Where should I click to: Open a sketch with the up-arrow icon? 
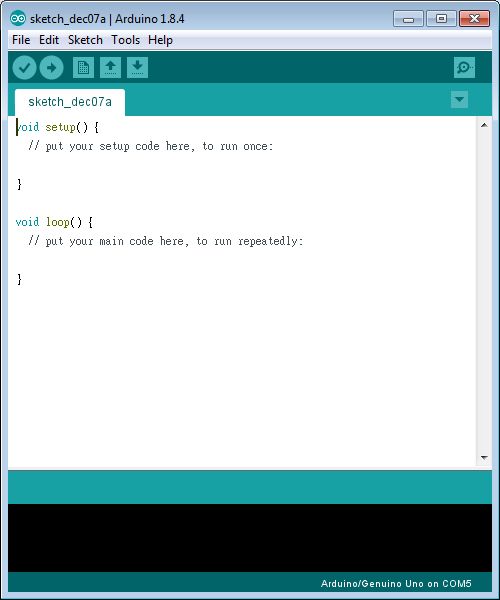[x=111, y=68]
